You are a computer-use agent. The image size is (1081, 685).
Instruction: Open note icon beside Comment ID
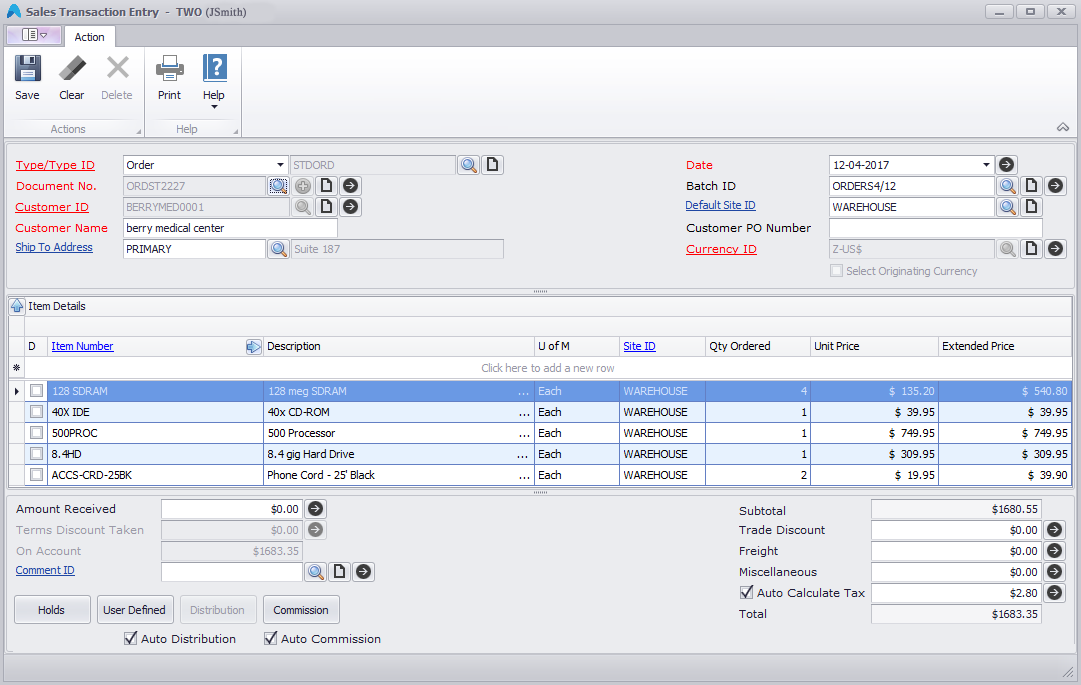(339, 572)
